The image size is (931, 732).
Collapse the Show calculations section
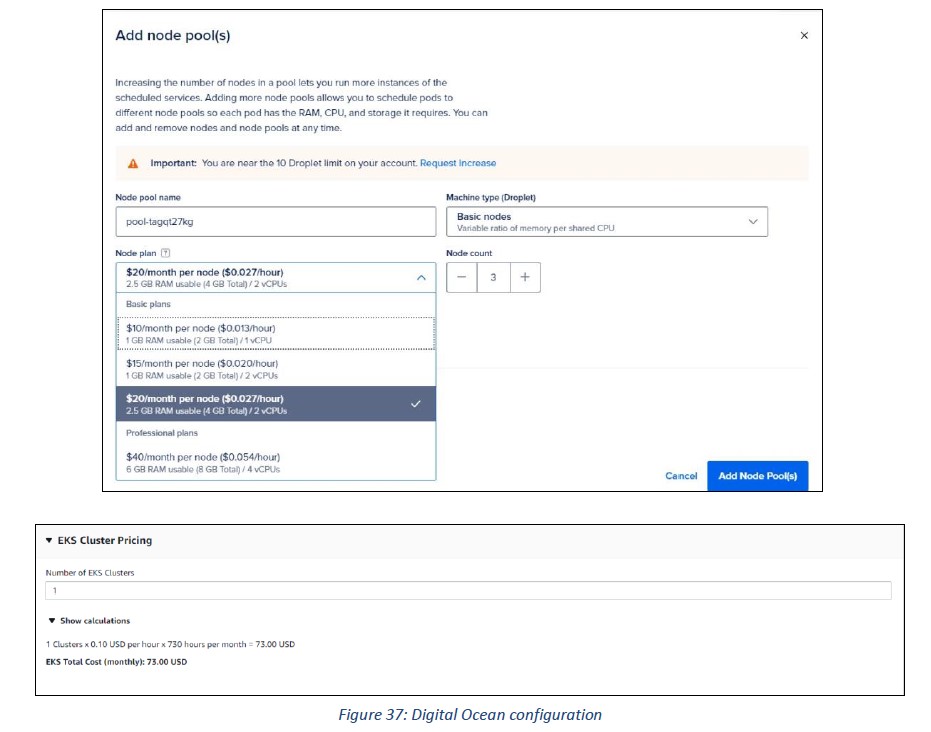(x=52, y=620)
